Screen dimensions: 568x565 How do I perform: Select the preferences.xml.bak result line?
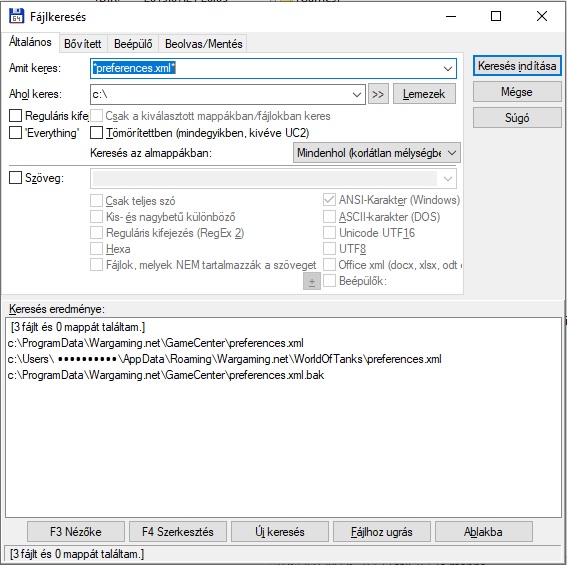[166, 375]
